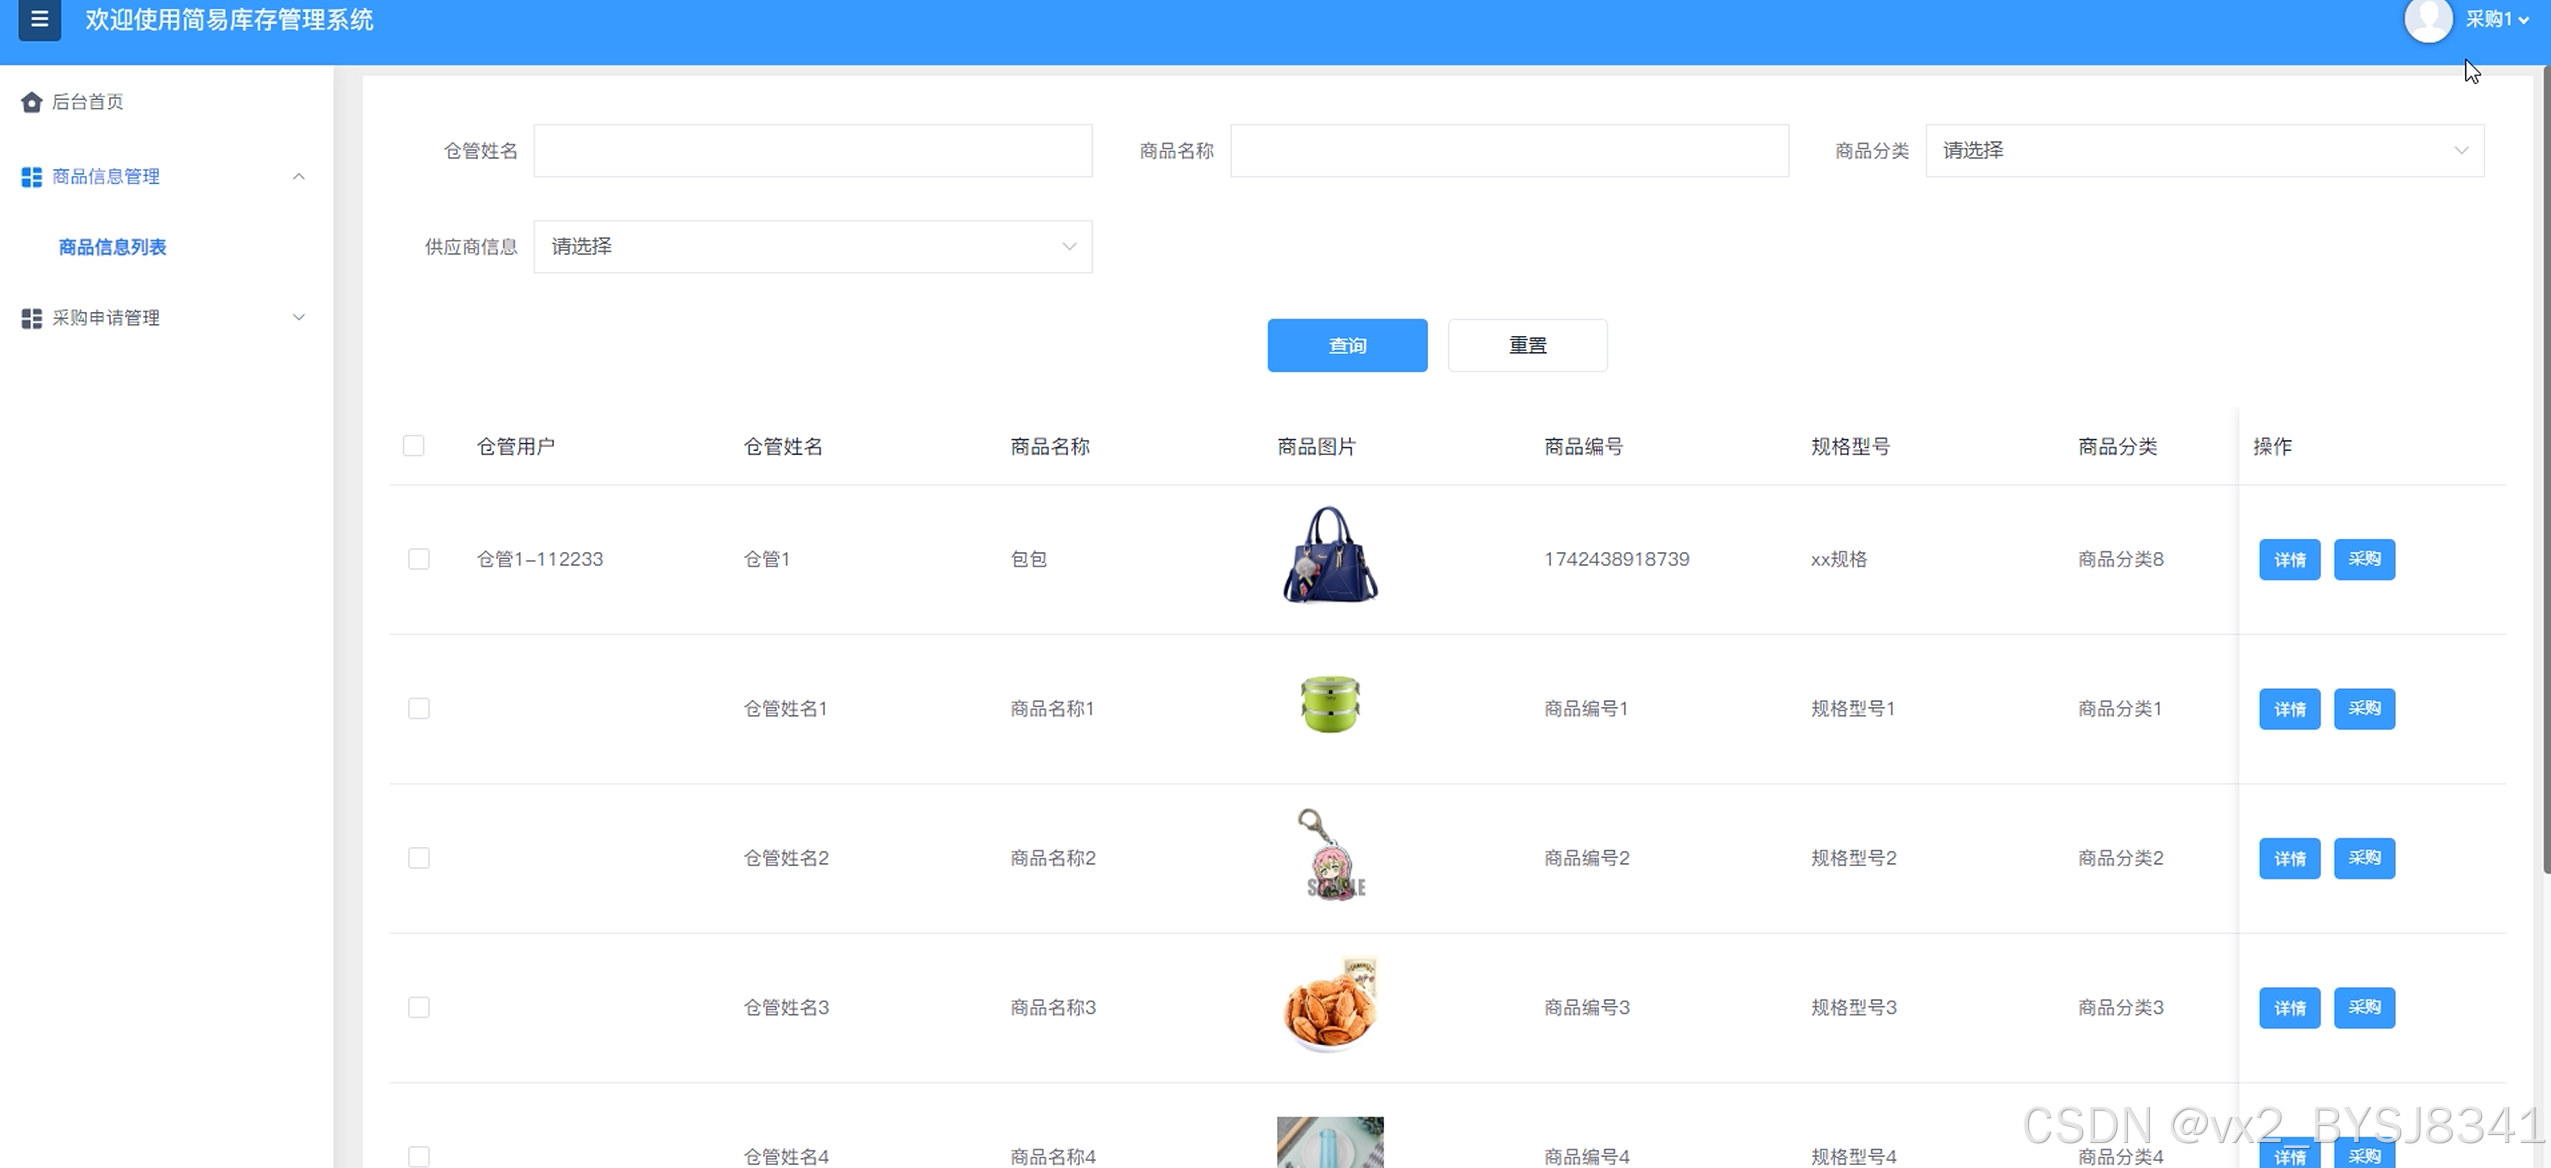Click the home icon beside 后台首页
The height and width of the screenshot is (1168, 2551).
32,102
